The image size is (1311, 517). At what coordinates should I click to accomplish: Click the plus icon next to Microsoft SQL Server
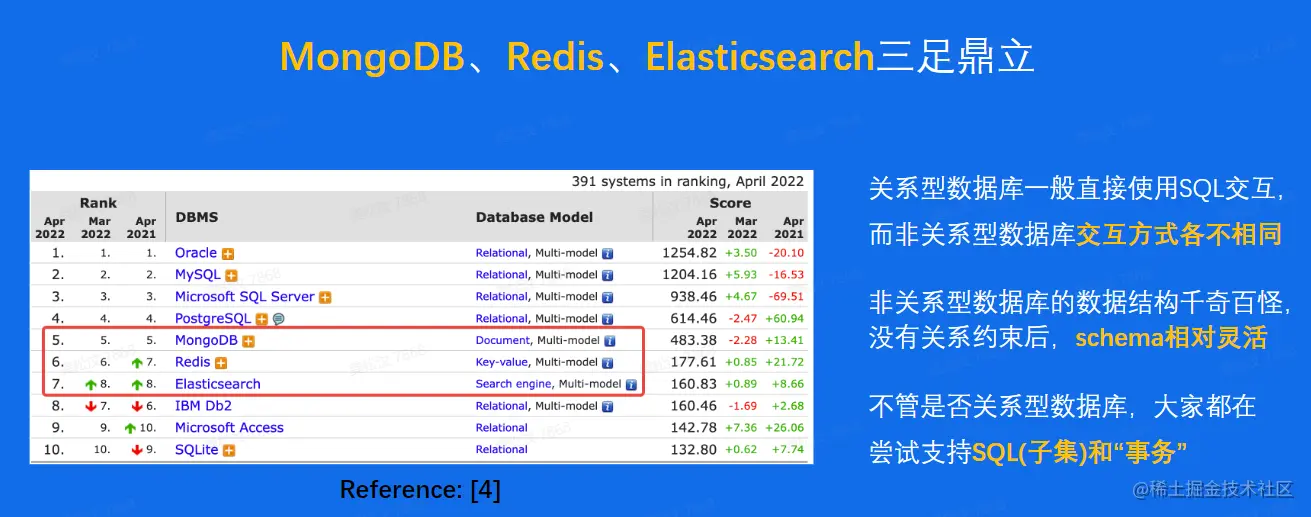click(325, 298)
